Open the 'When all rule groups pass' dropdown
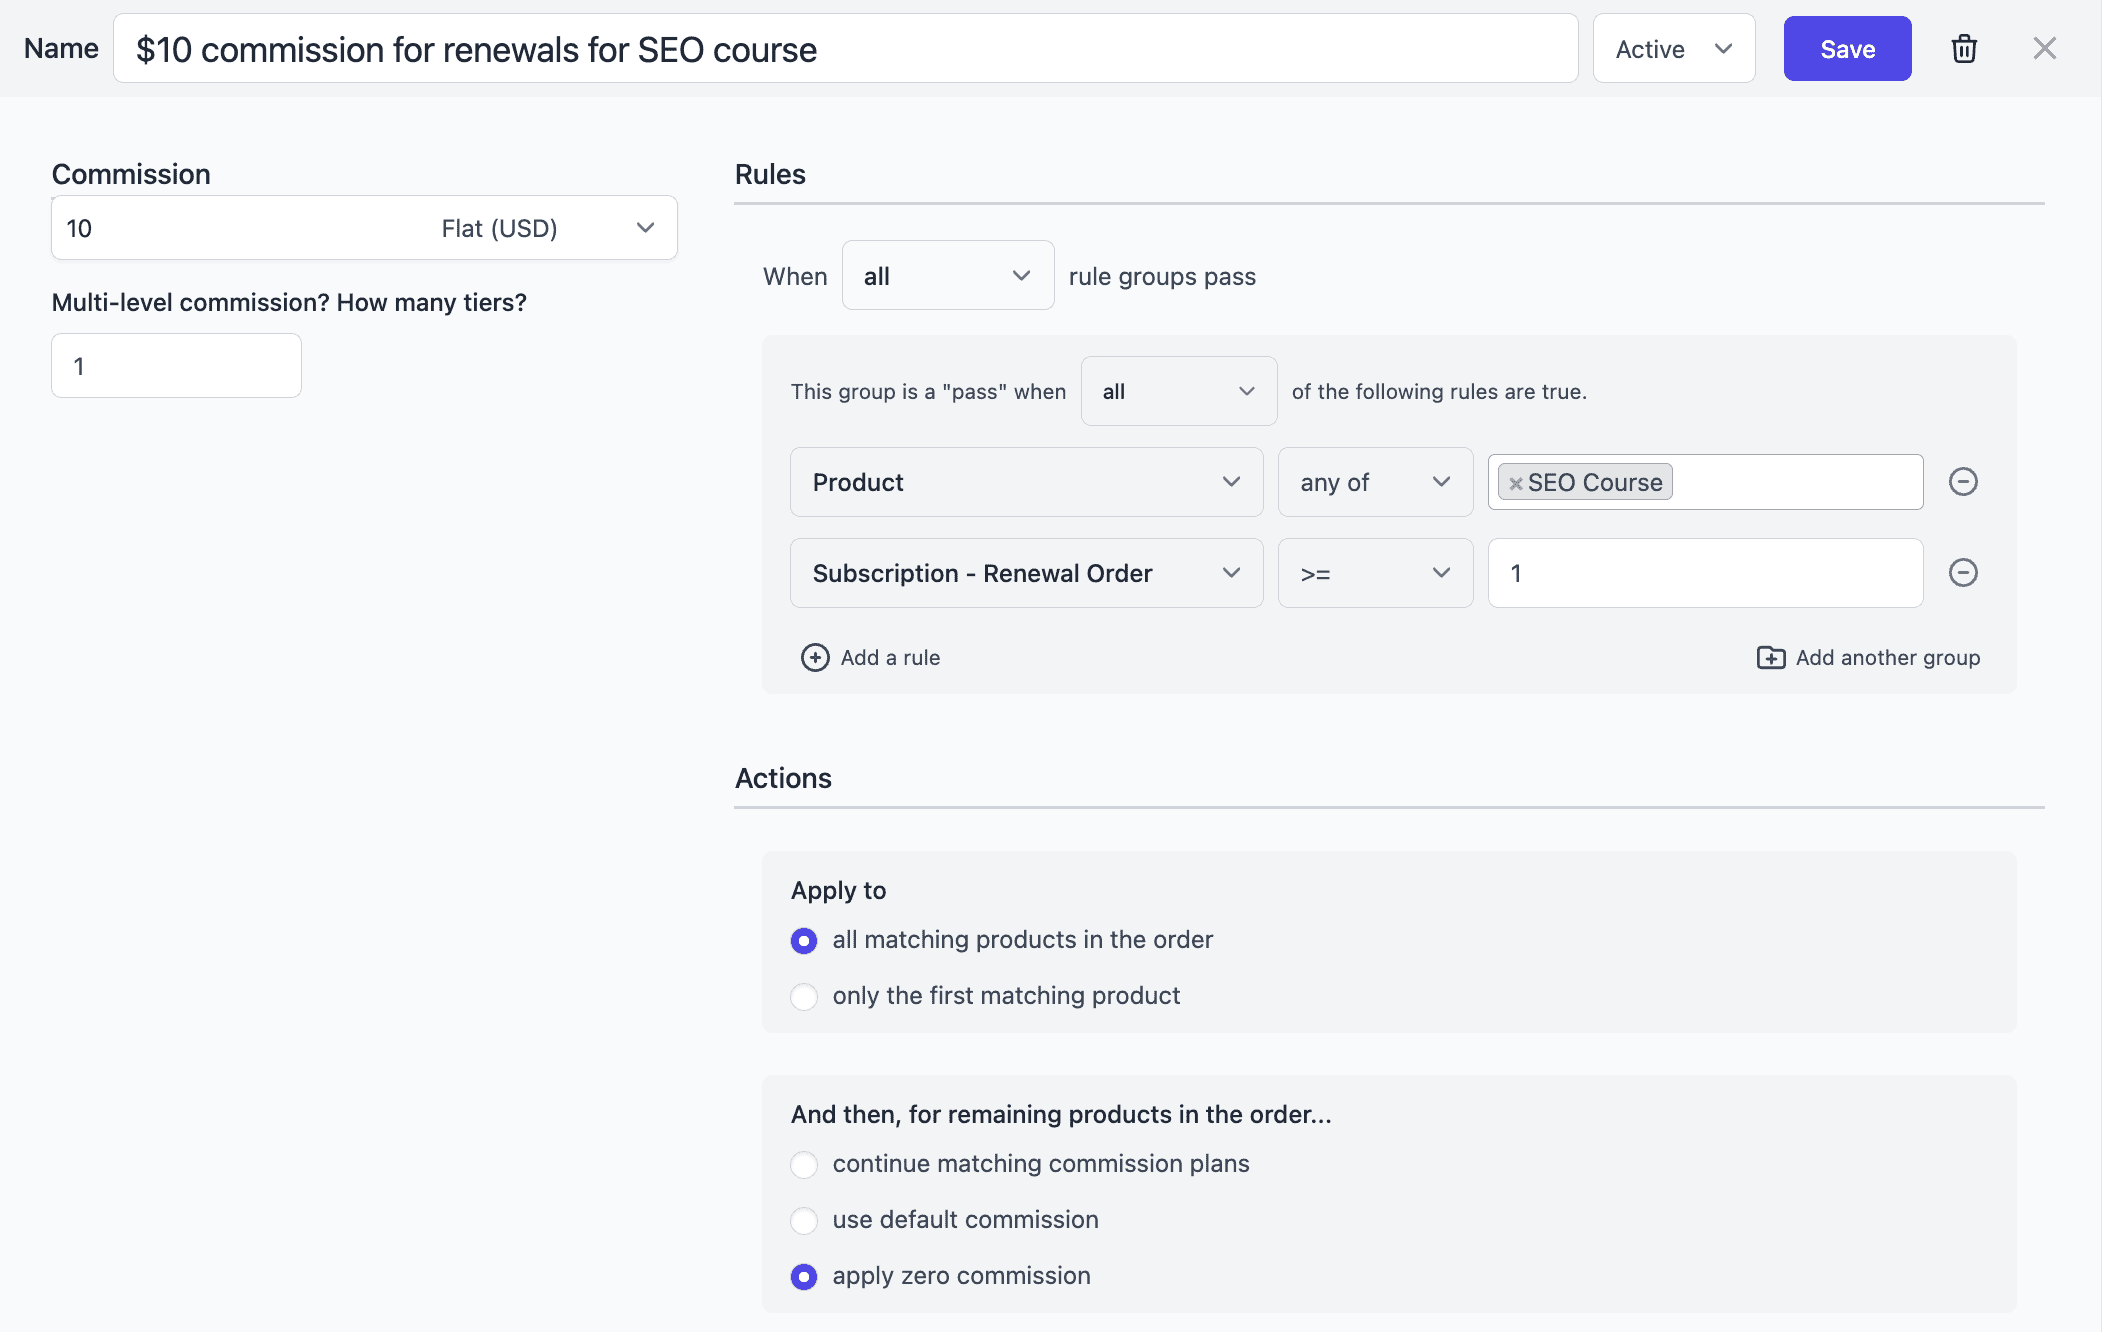This screenshot has height=1332, width=2102. [x=948, y=276]
